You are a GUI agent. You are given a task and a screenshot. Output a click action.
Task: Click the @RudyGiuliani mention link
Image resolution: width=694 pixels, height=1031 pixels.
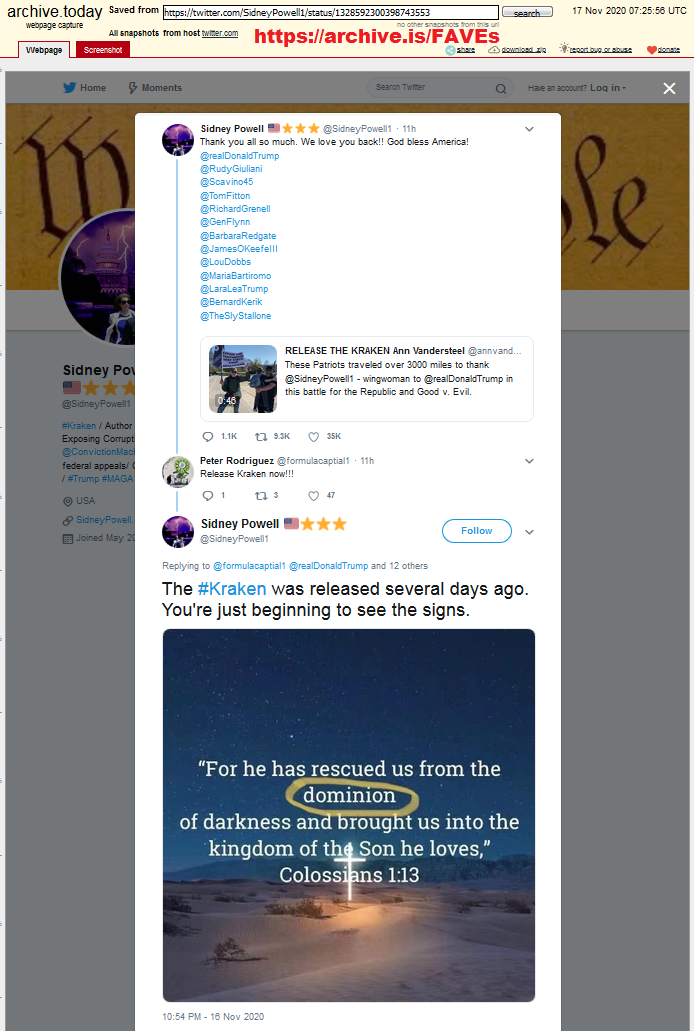pos(231,169)
